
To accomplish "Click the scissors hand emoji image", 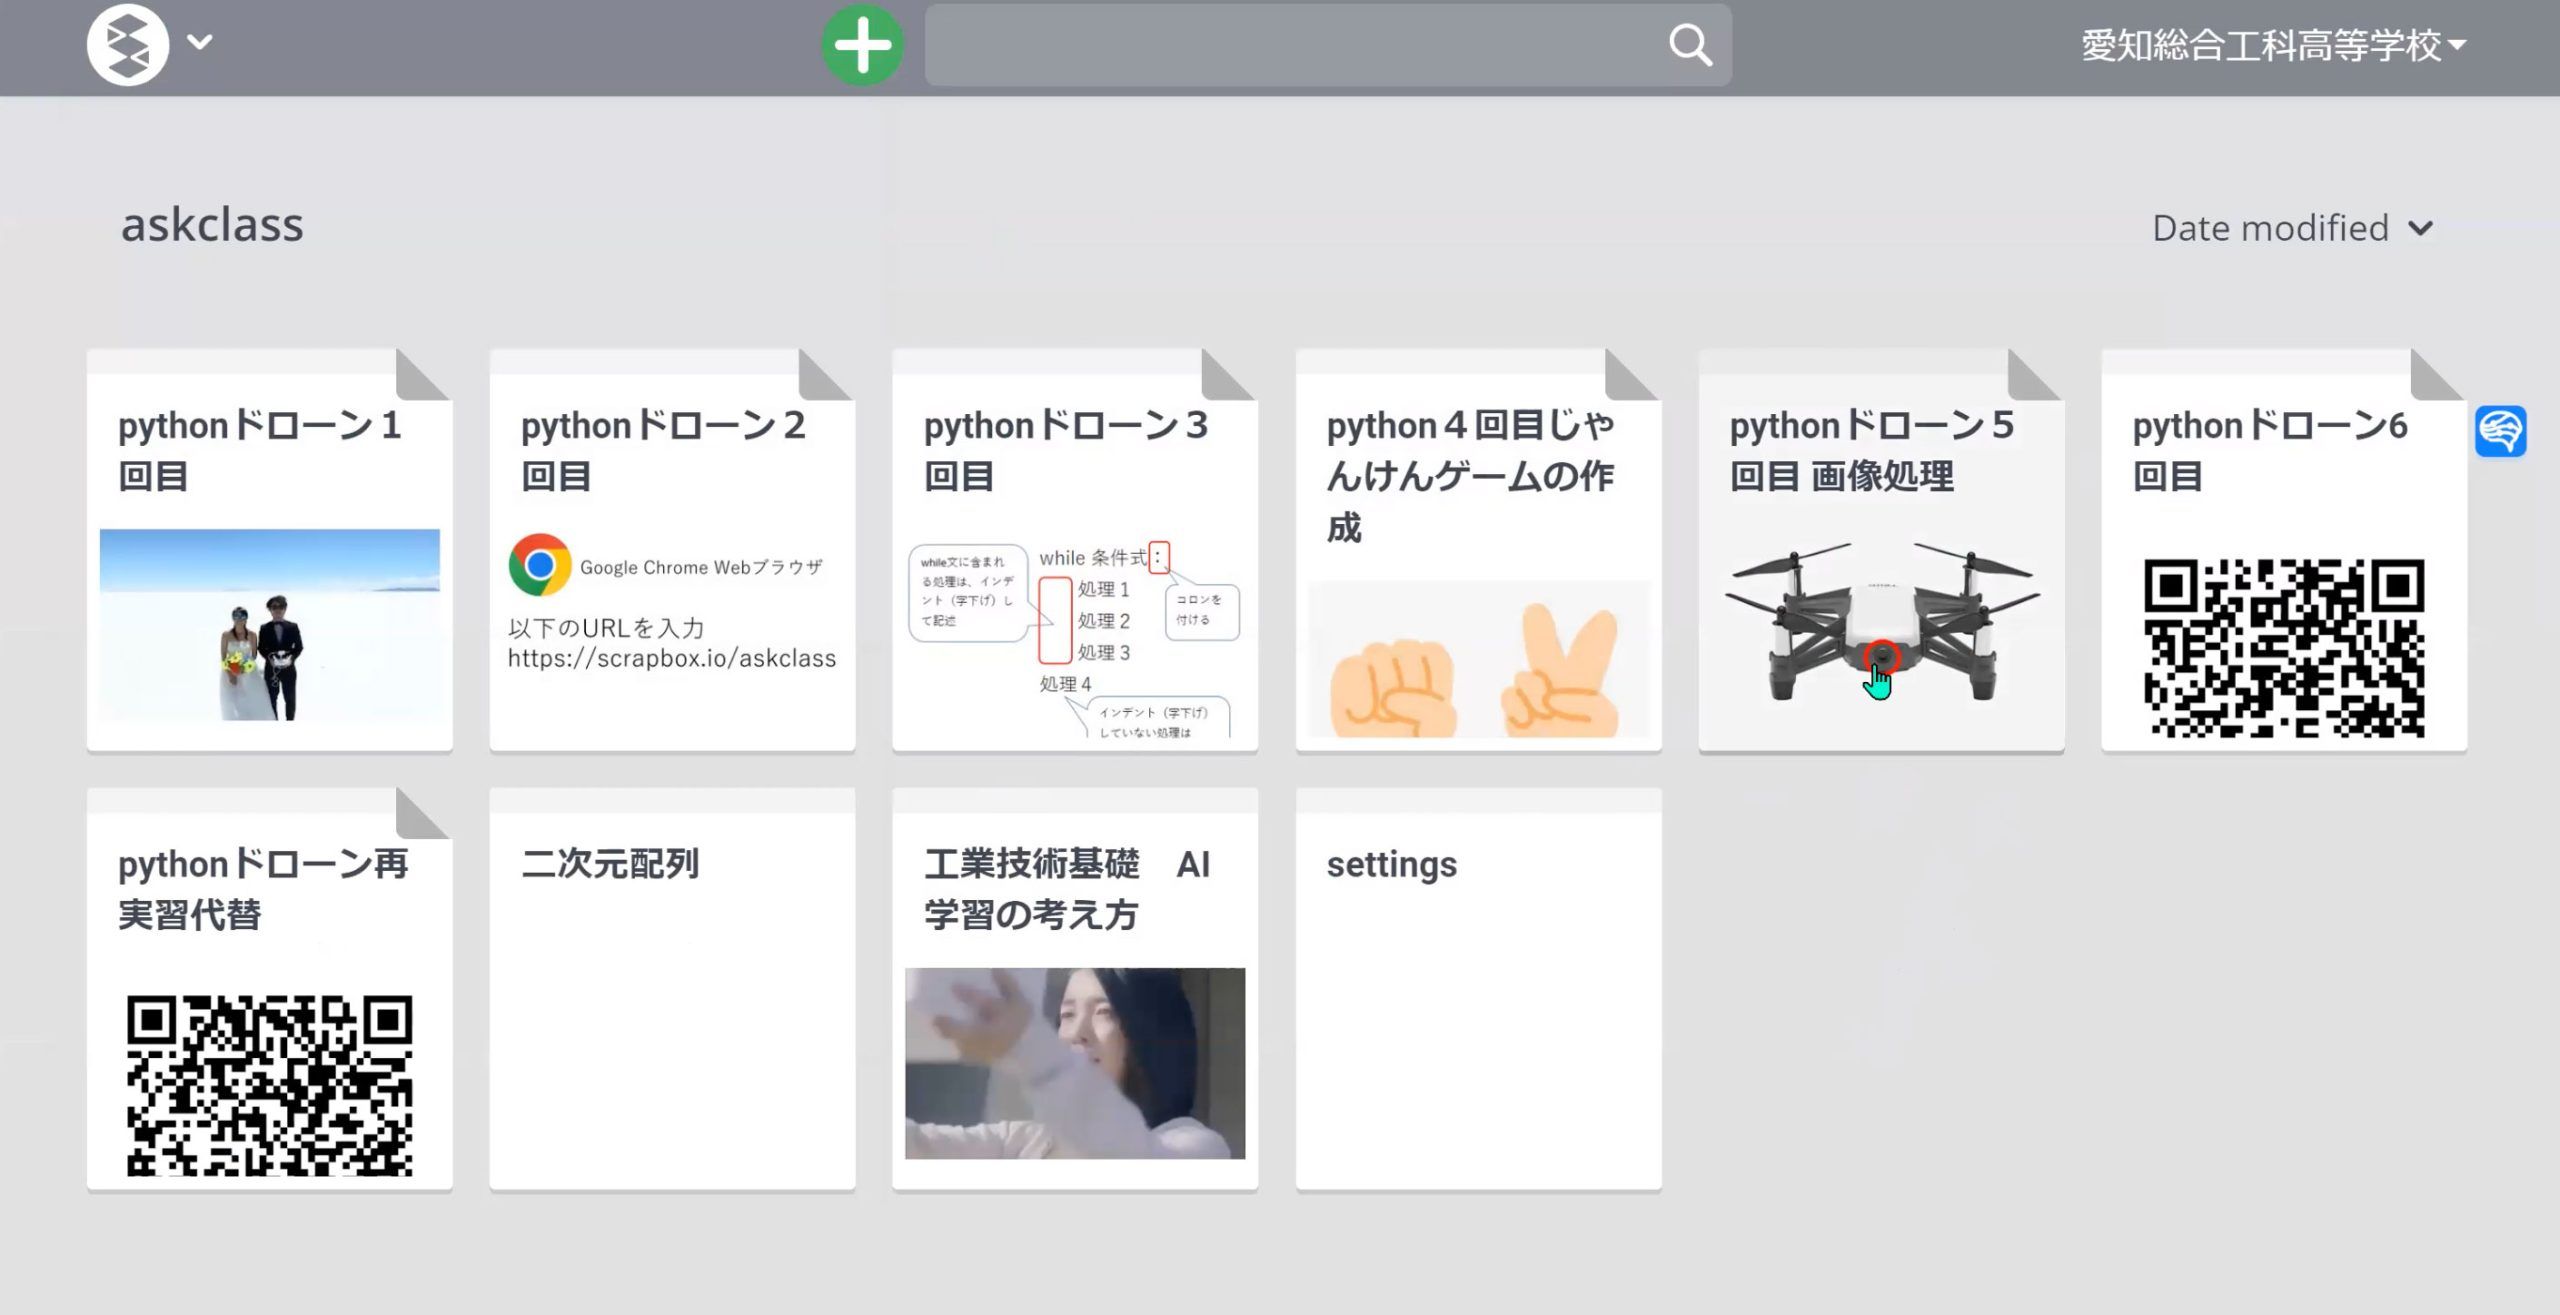I will [x=1560, y=671].
